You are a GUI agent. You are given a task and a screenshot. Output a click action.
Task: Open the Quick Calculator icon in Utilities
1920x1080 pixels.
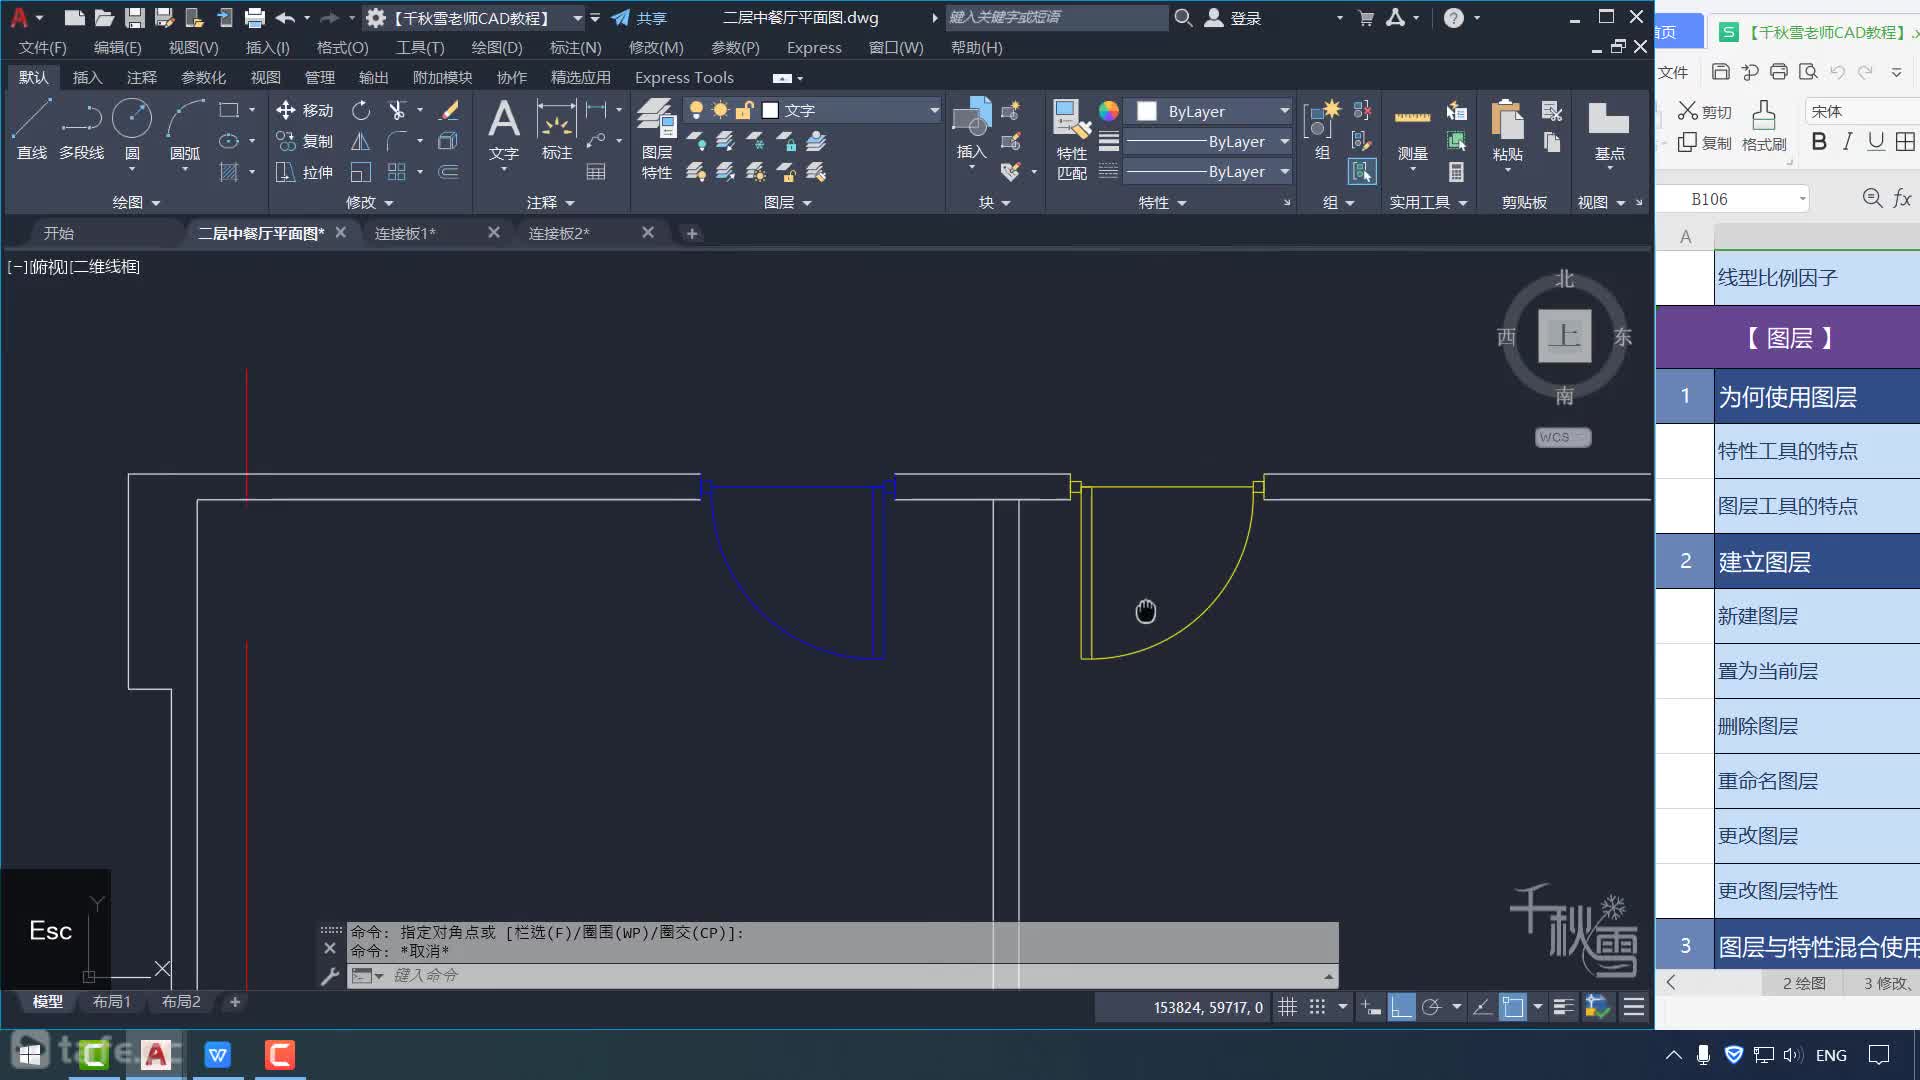coord(1456,172)
